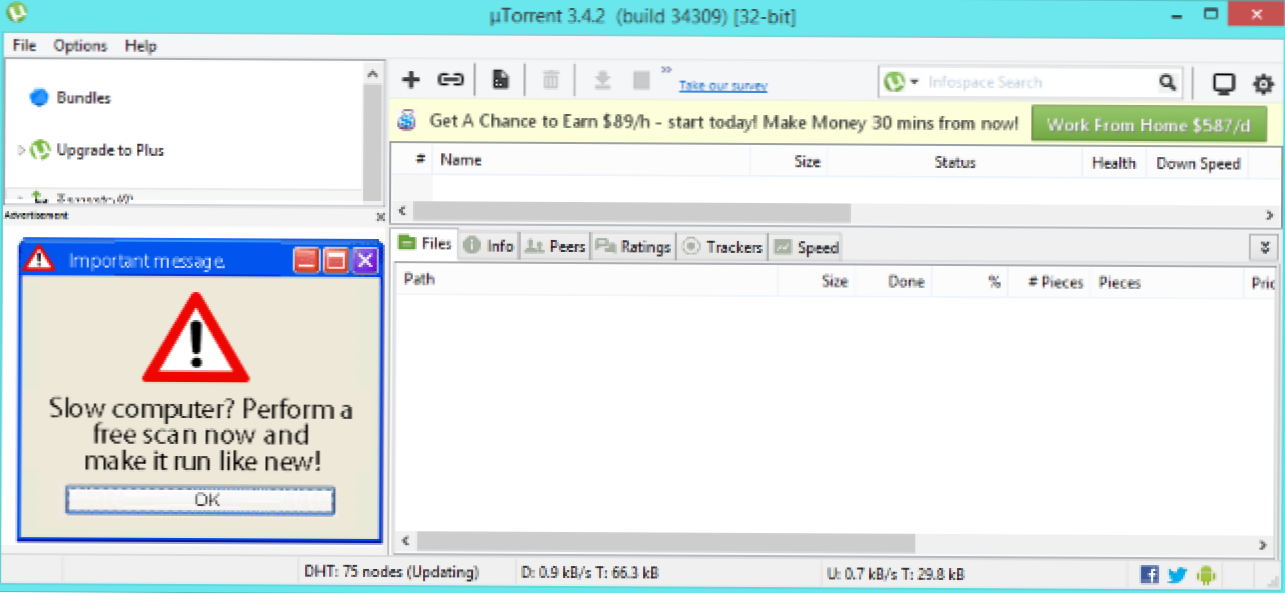Collapse detail pane with double-chevron button

[x=1263, y=248]
